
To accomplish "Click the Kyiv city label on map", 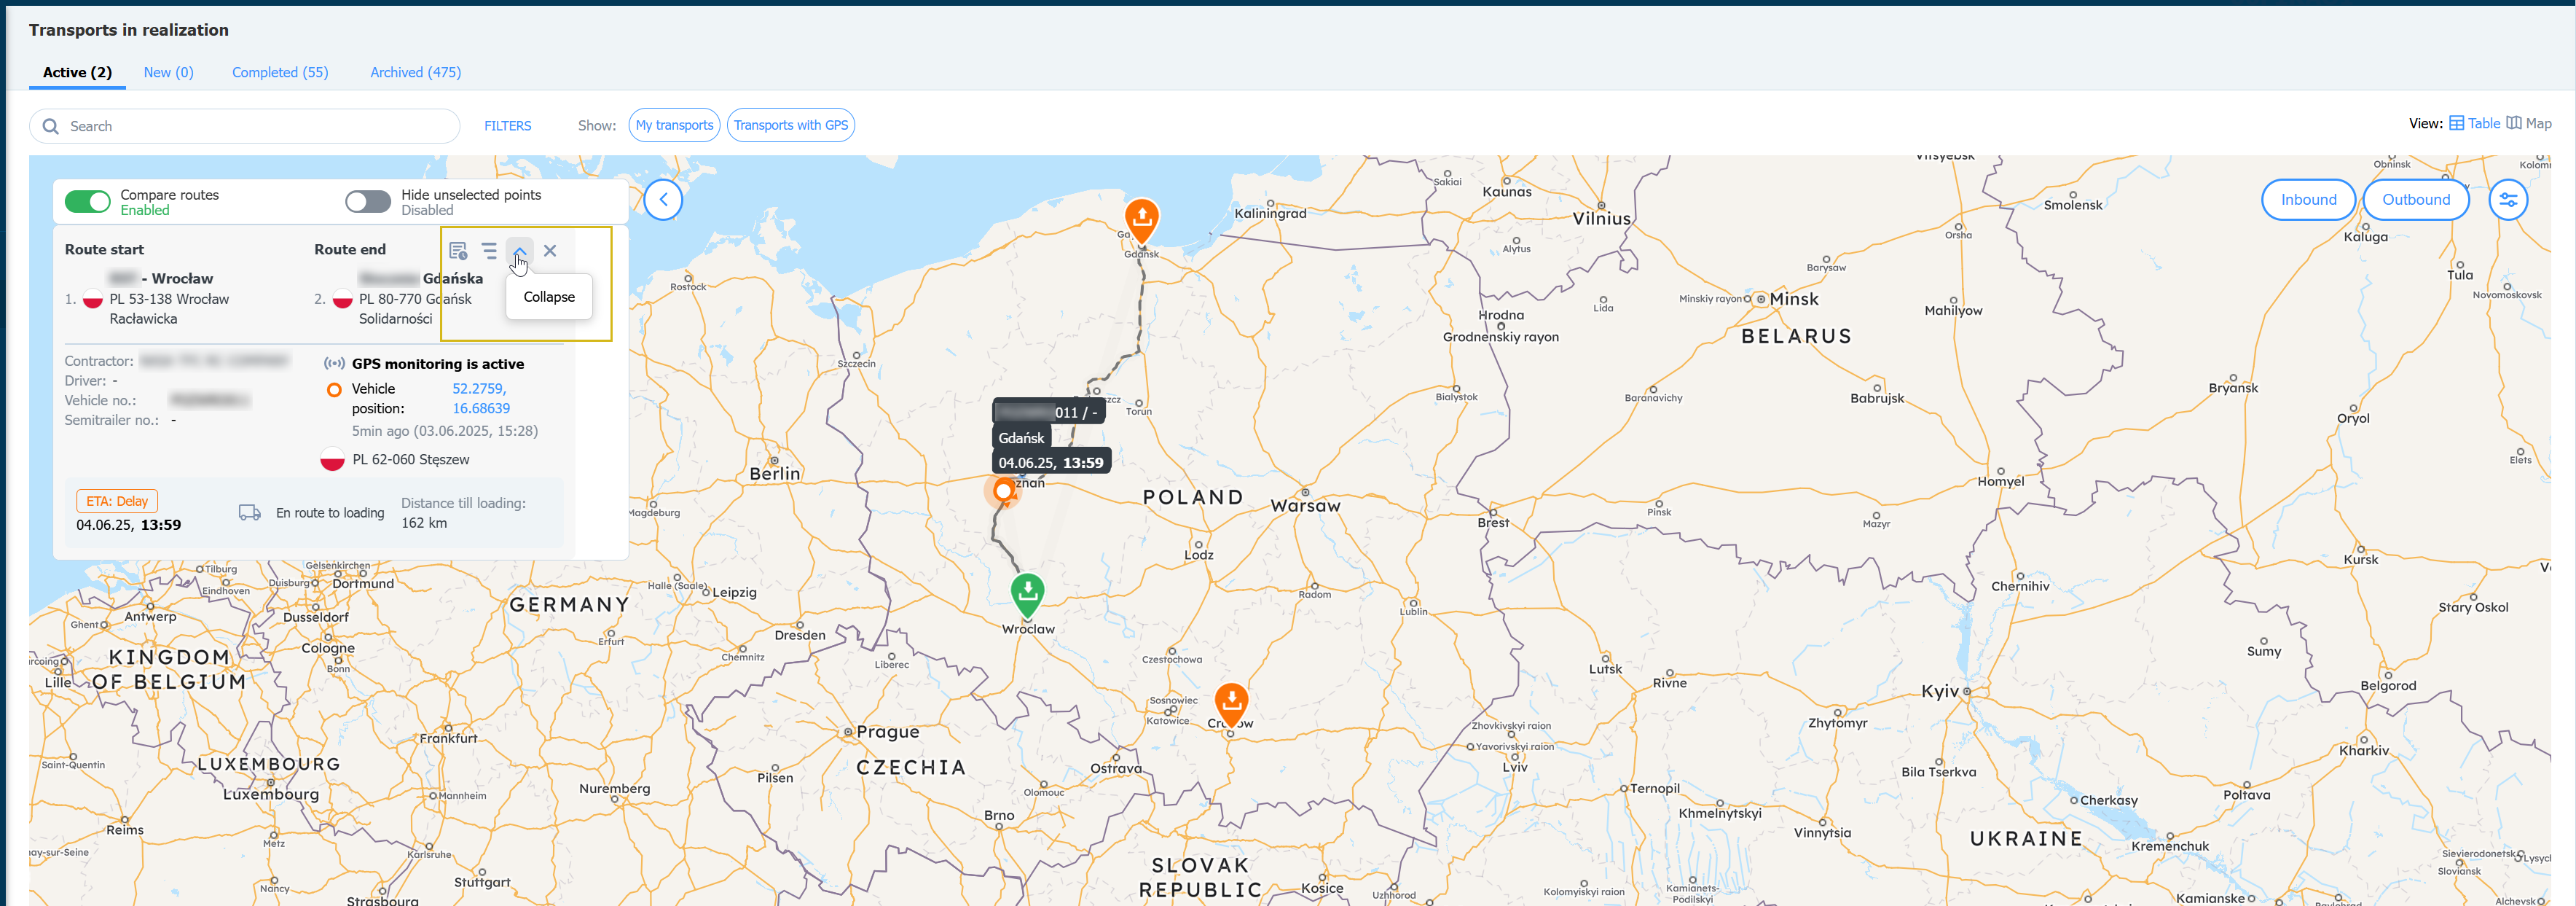I will point(1940,691).
